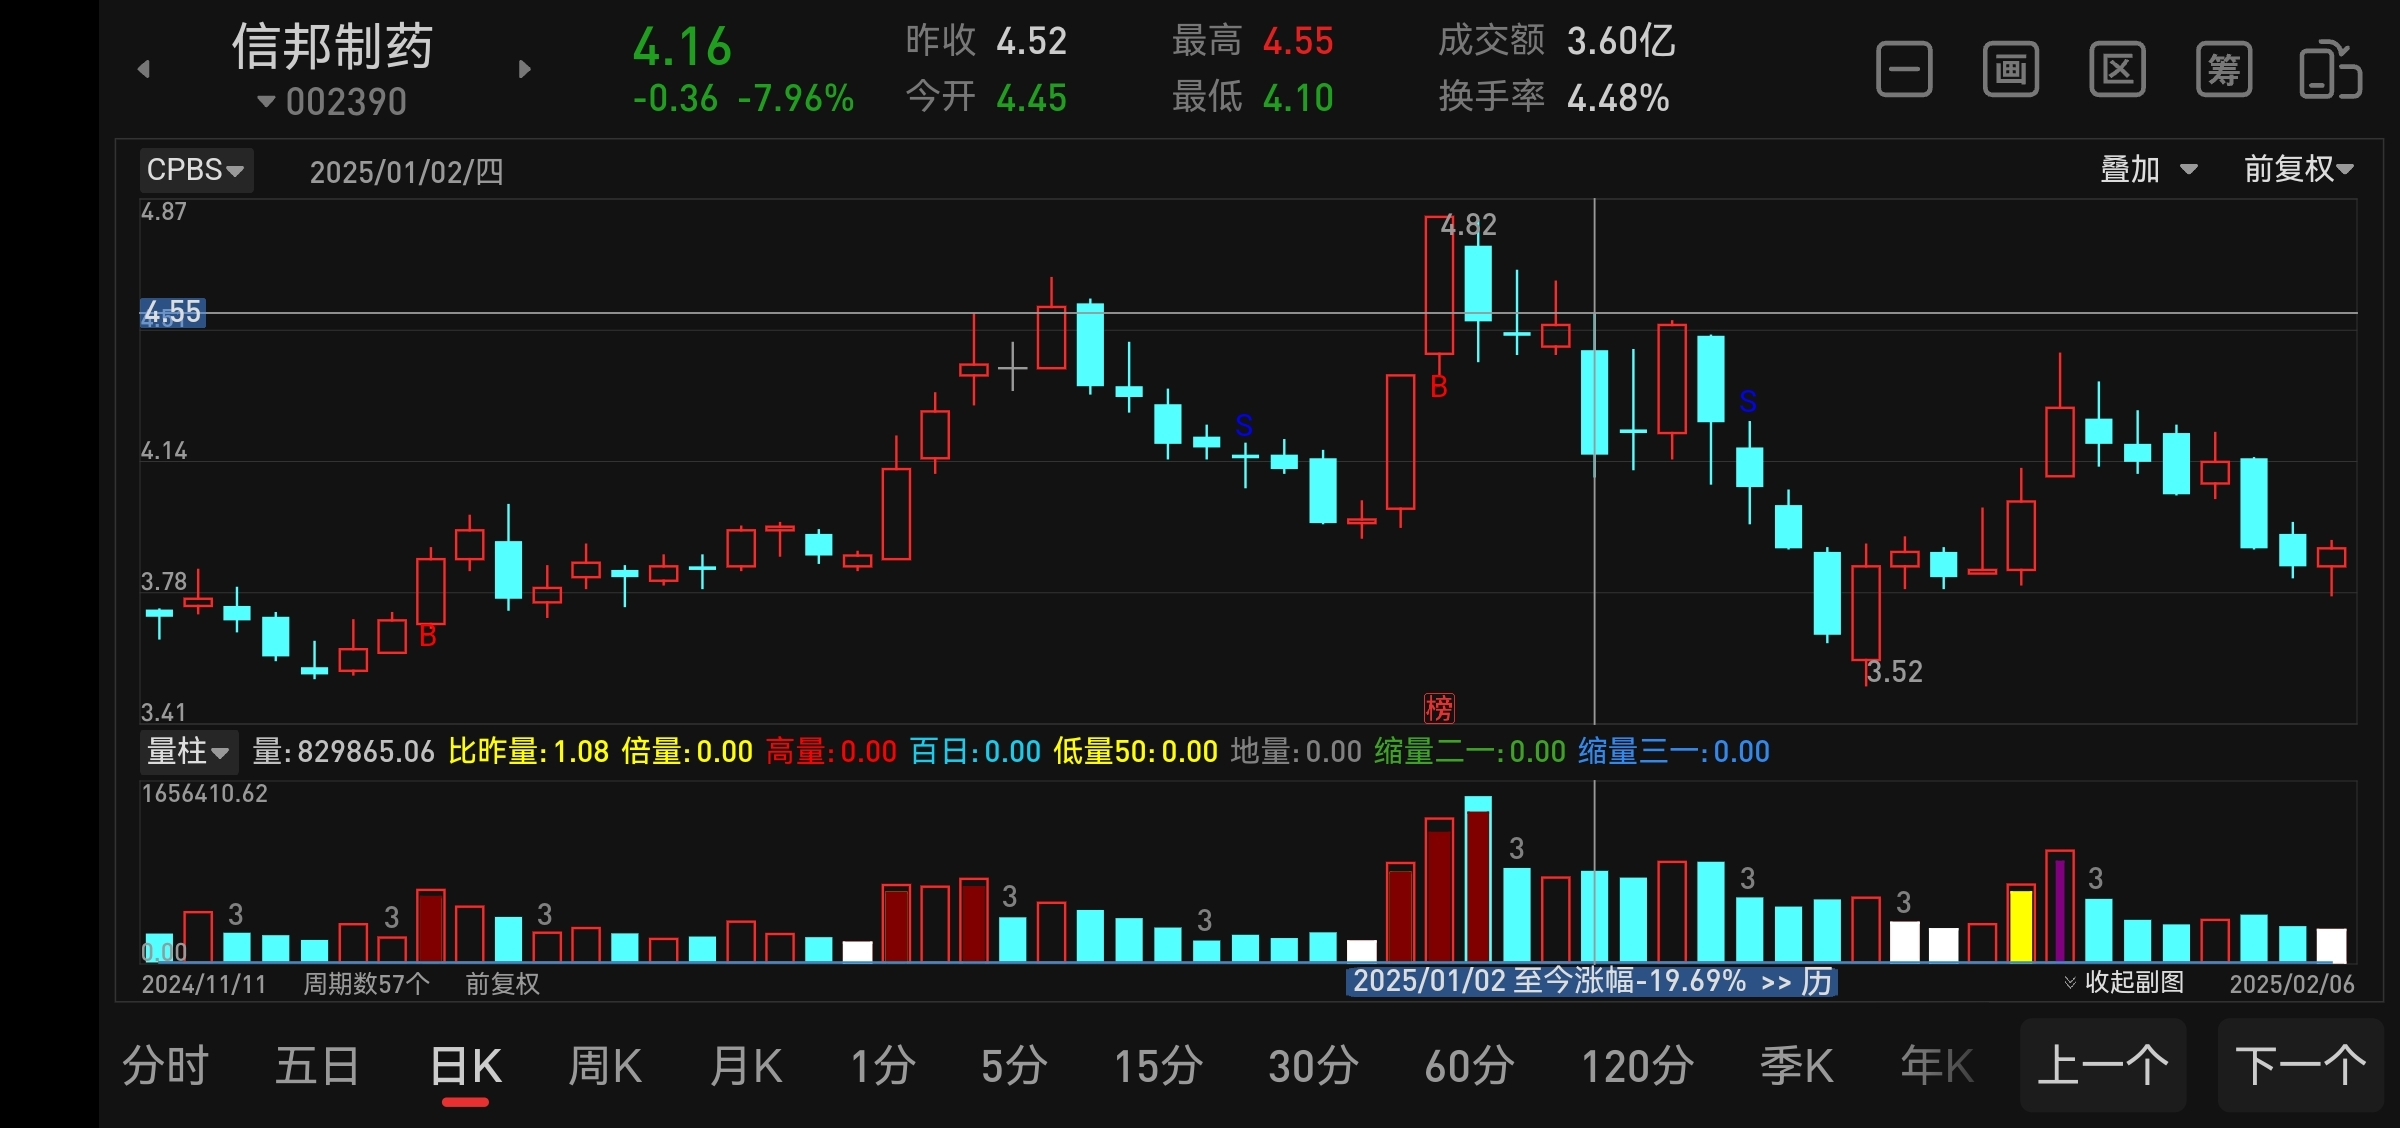Tap the high price label 4.82

coord(1469,225)
